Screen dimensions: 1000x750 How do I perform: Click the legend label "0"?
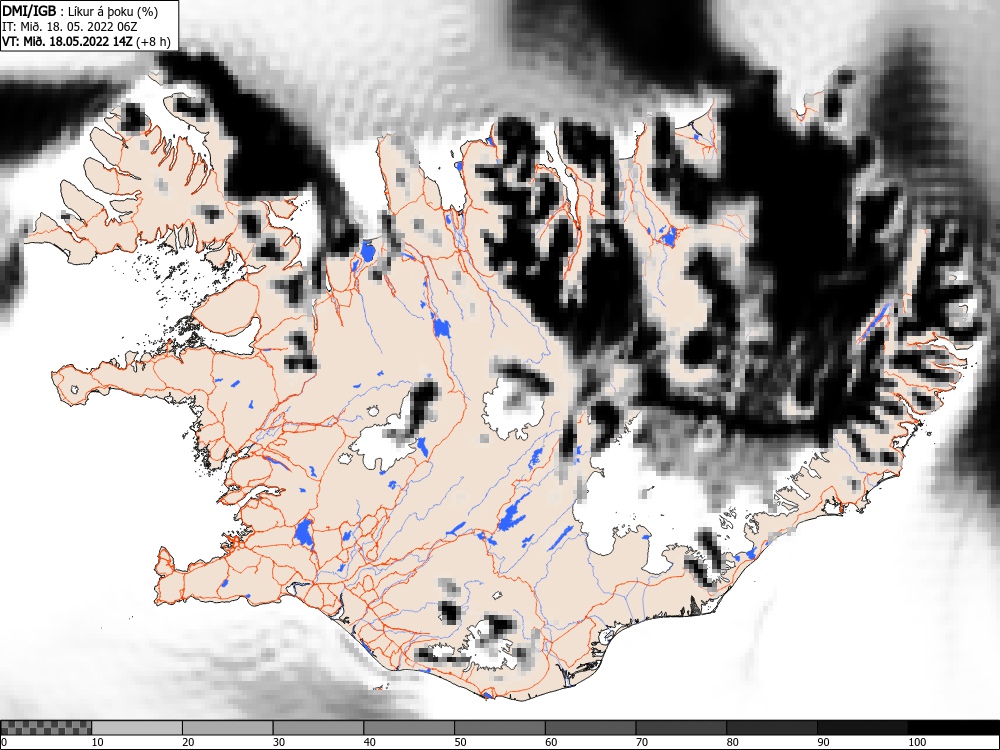point(4,742)
